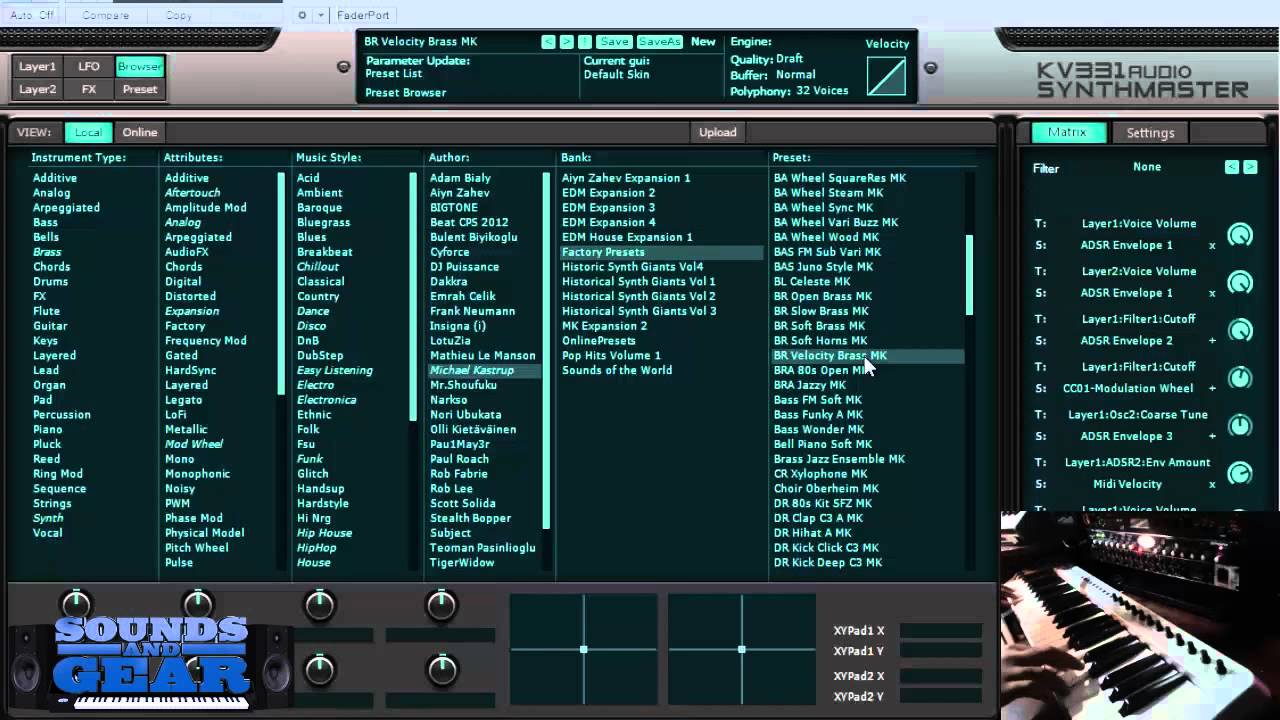The image size is (1280, 720).
Task: Open the Velocity curve icon
Action: coord(886,76)
